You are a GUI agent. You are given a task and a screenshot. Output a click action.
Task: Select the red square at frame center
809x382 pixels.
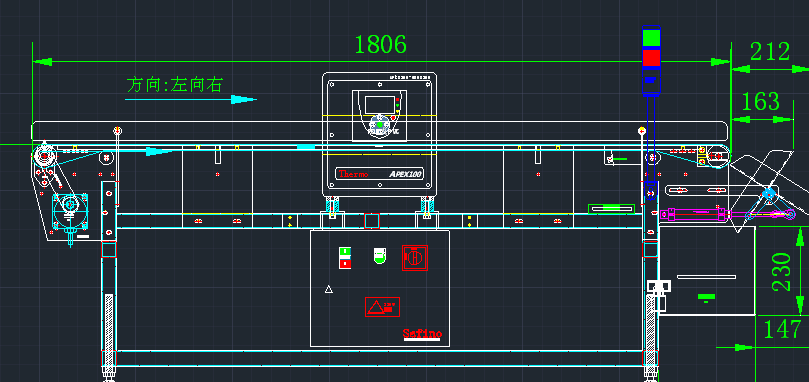click(372, 221)
